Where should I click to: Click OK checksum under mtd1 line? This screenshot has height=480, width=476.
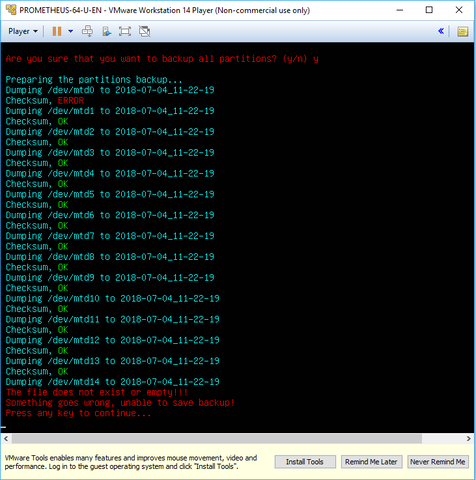tap(63, 121)
